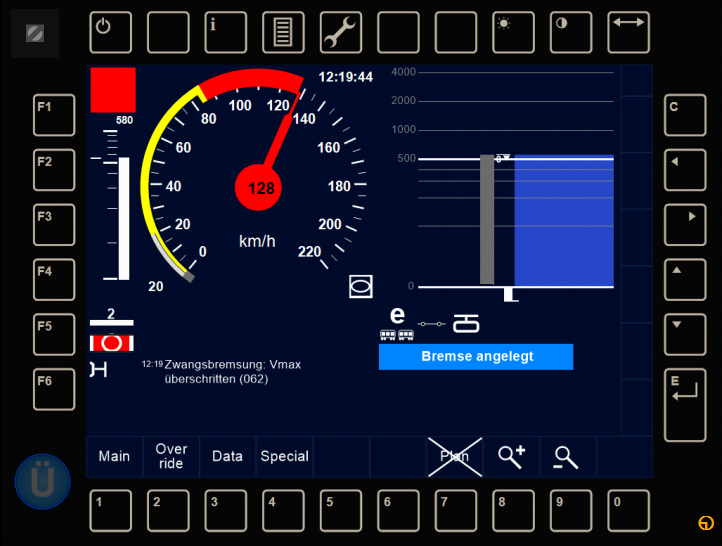Click the orange circular icon at bottom-right
Image resolution: width=722 pixels, height=546 pixels.
tap(705, 523)
